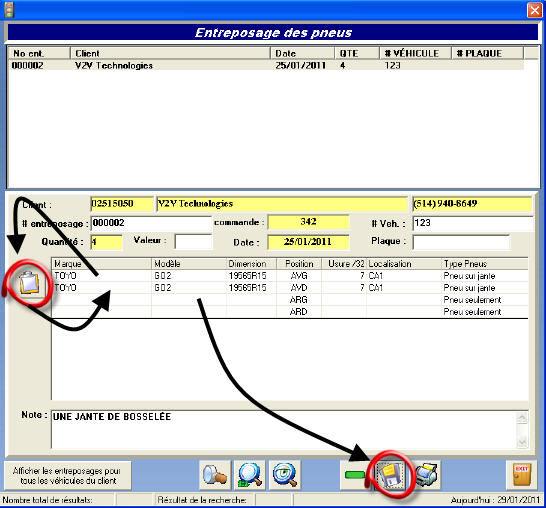Click the '# VÉHICULE' column header

click(415, 53)
